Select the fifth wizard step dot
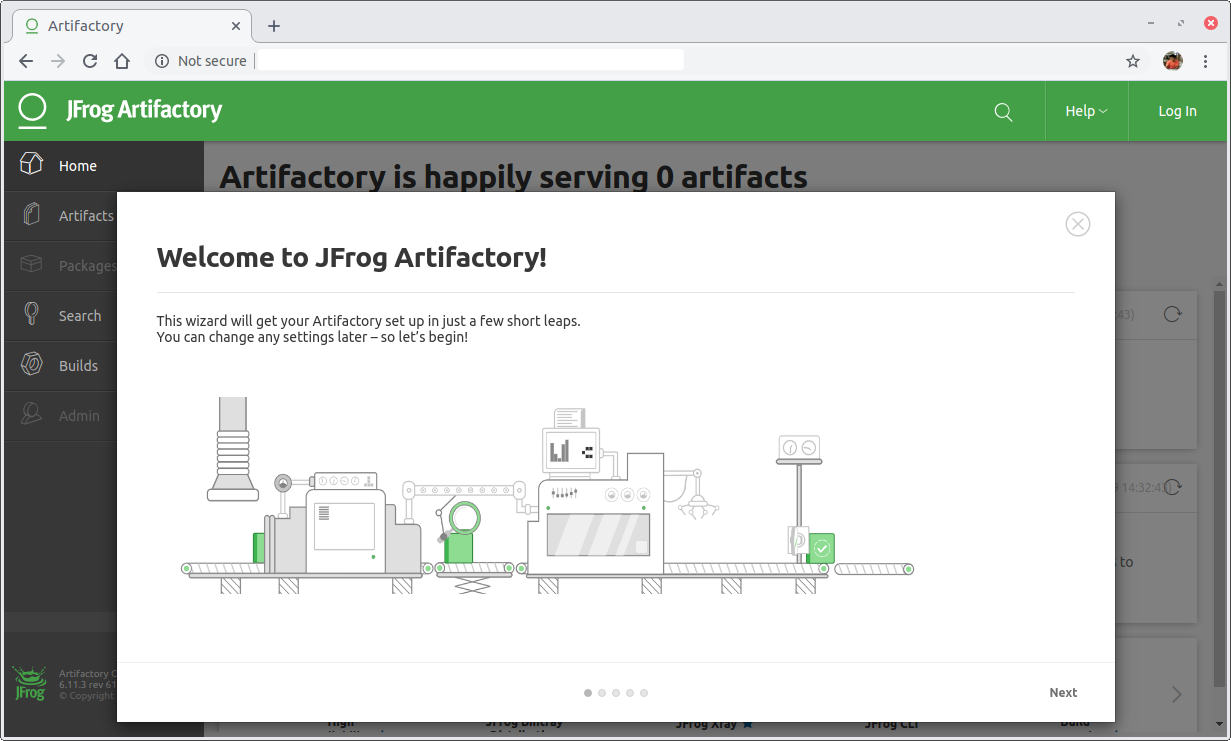1231x741 pixels. (644, 692)
